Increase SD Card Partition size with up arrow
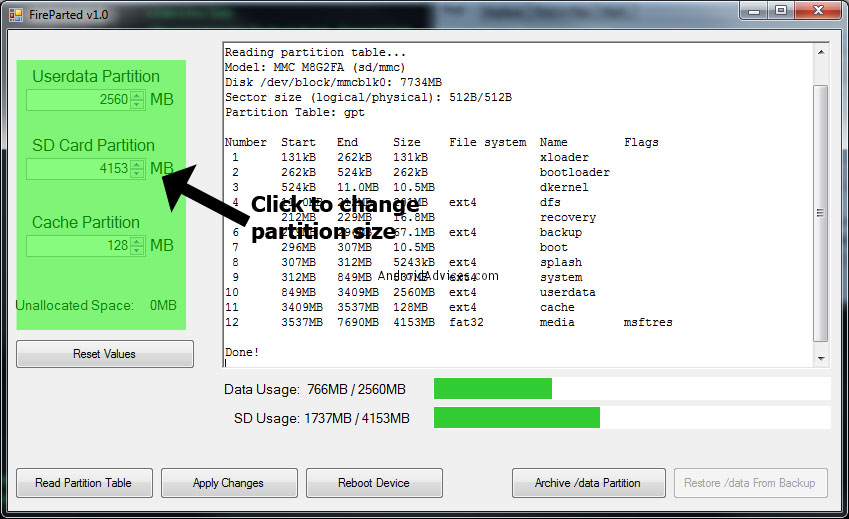This screenshot has height=519, width=849. tap(138, 165)
